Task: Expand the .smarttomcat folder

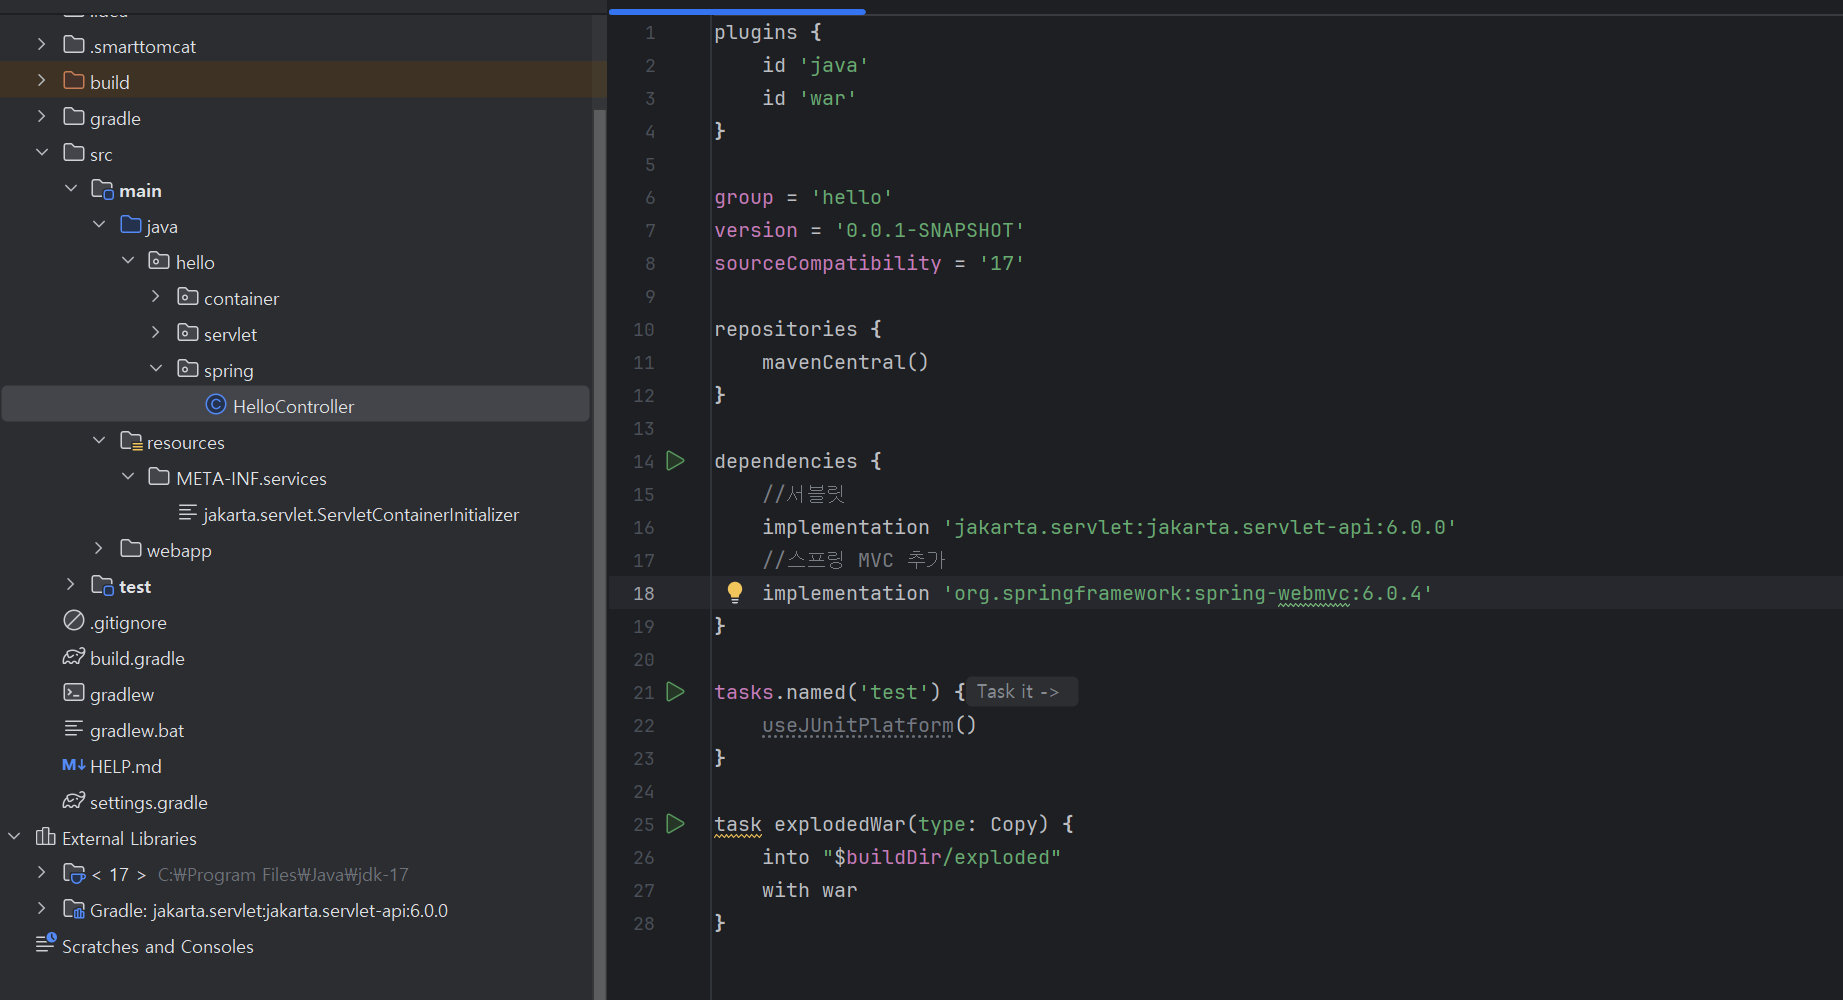Action: click(x=41, y=45)
